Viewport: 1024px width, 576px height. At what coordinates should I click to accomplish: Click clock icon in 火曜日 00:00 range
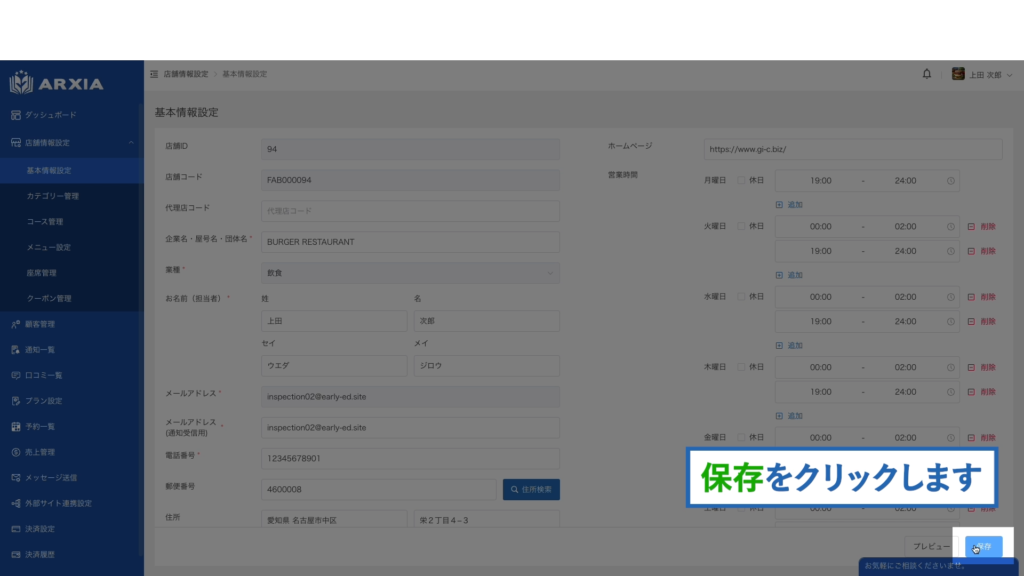pos(951,227)
